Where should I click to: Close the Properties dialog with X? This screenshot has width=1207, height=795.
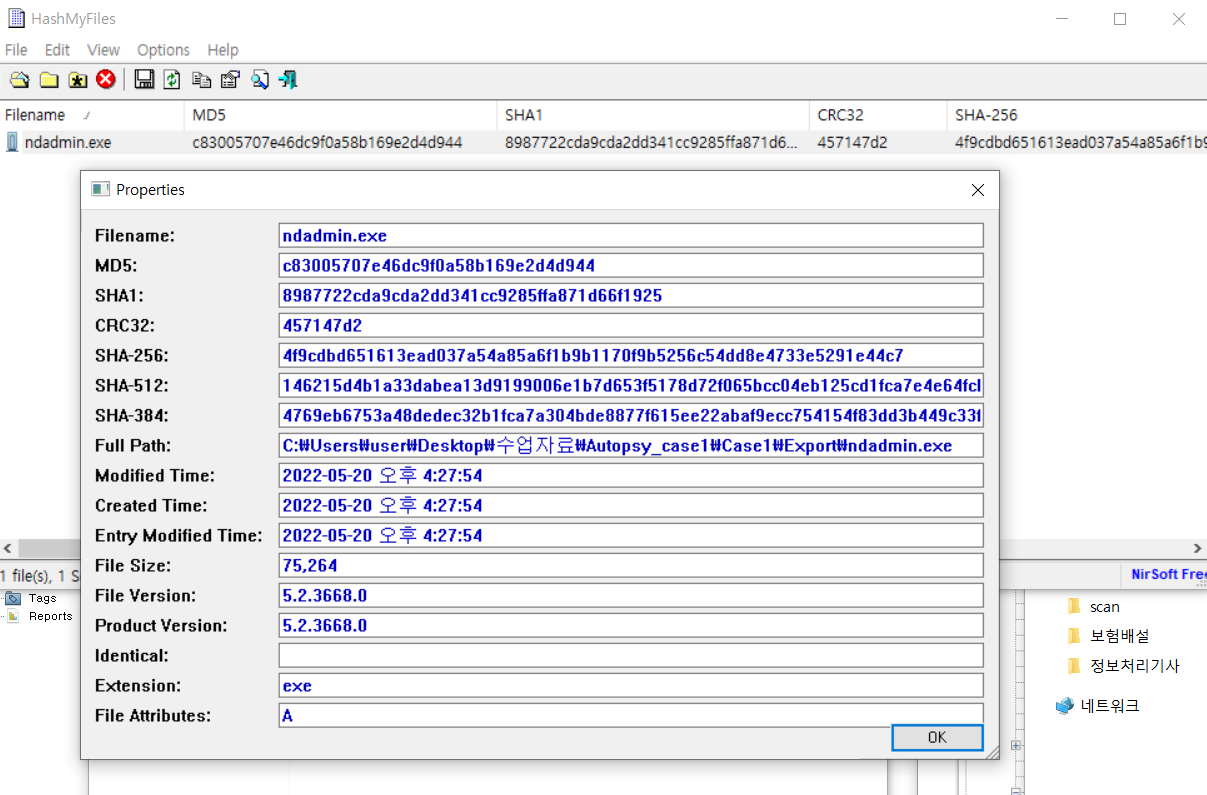click(978, 189)
